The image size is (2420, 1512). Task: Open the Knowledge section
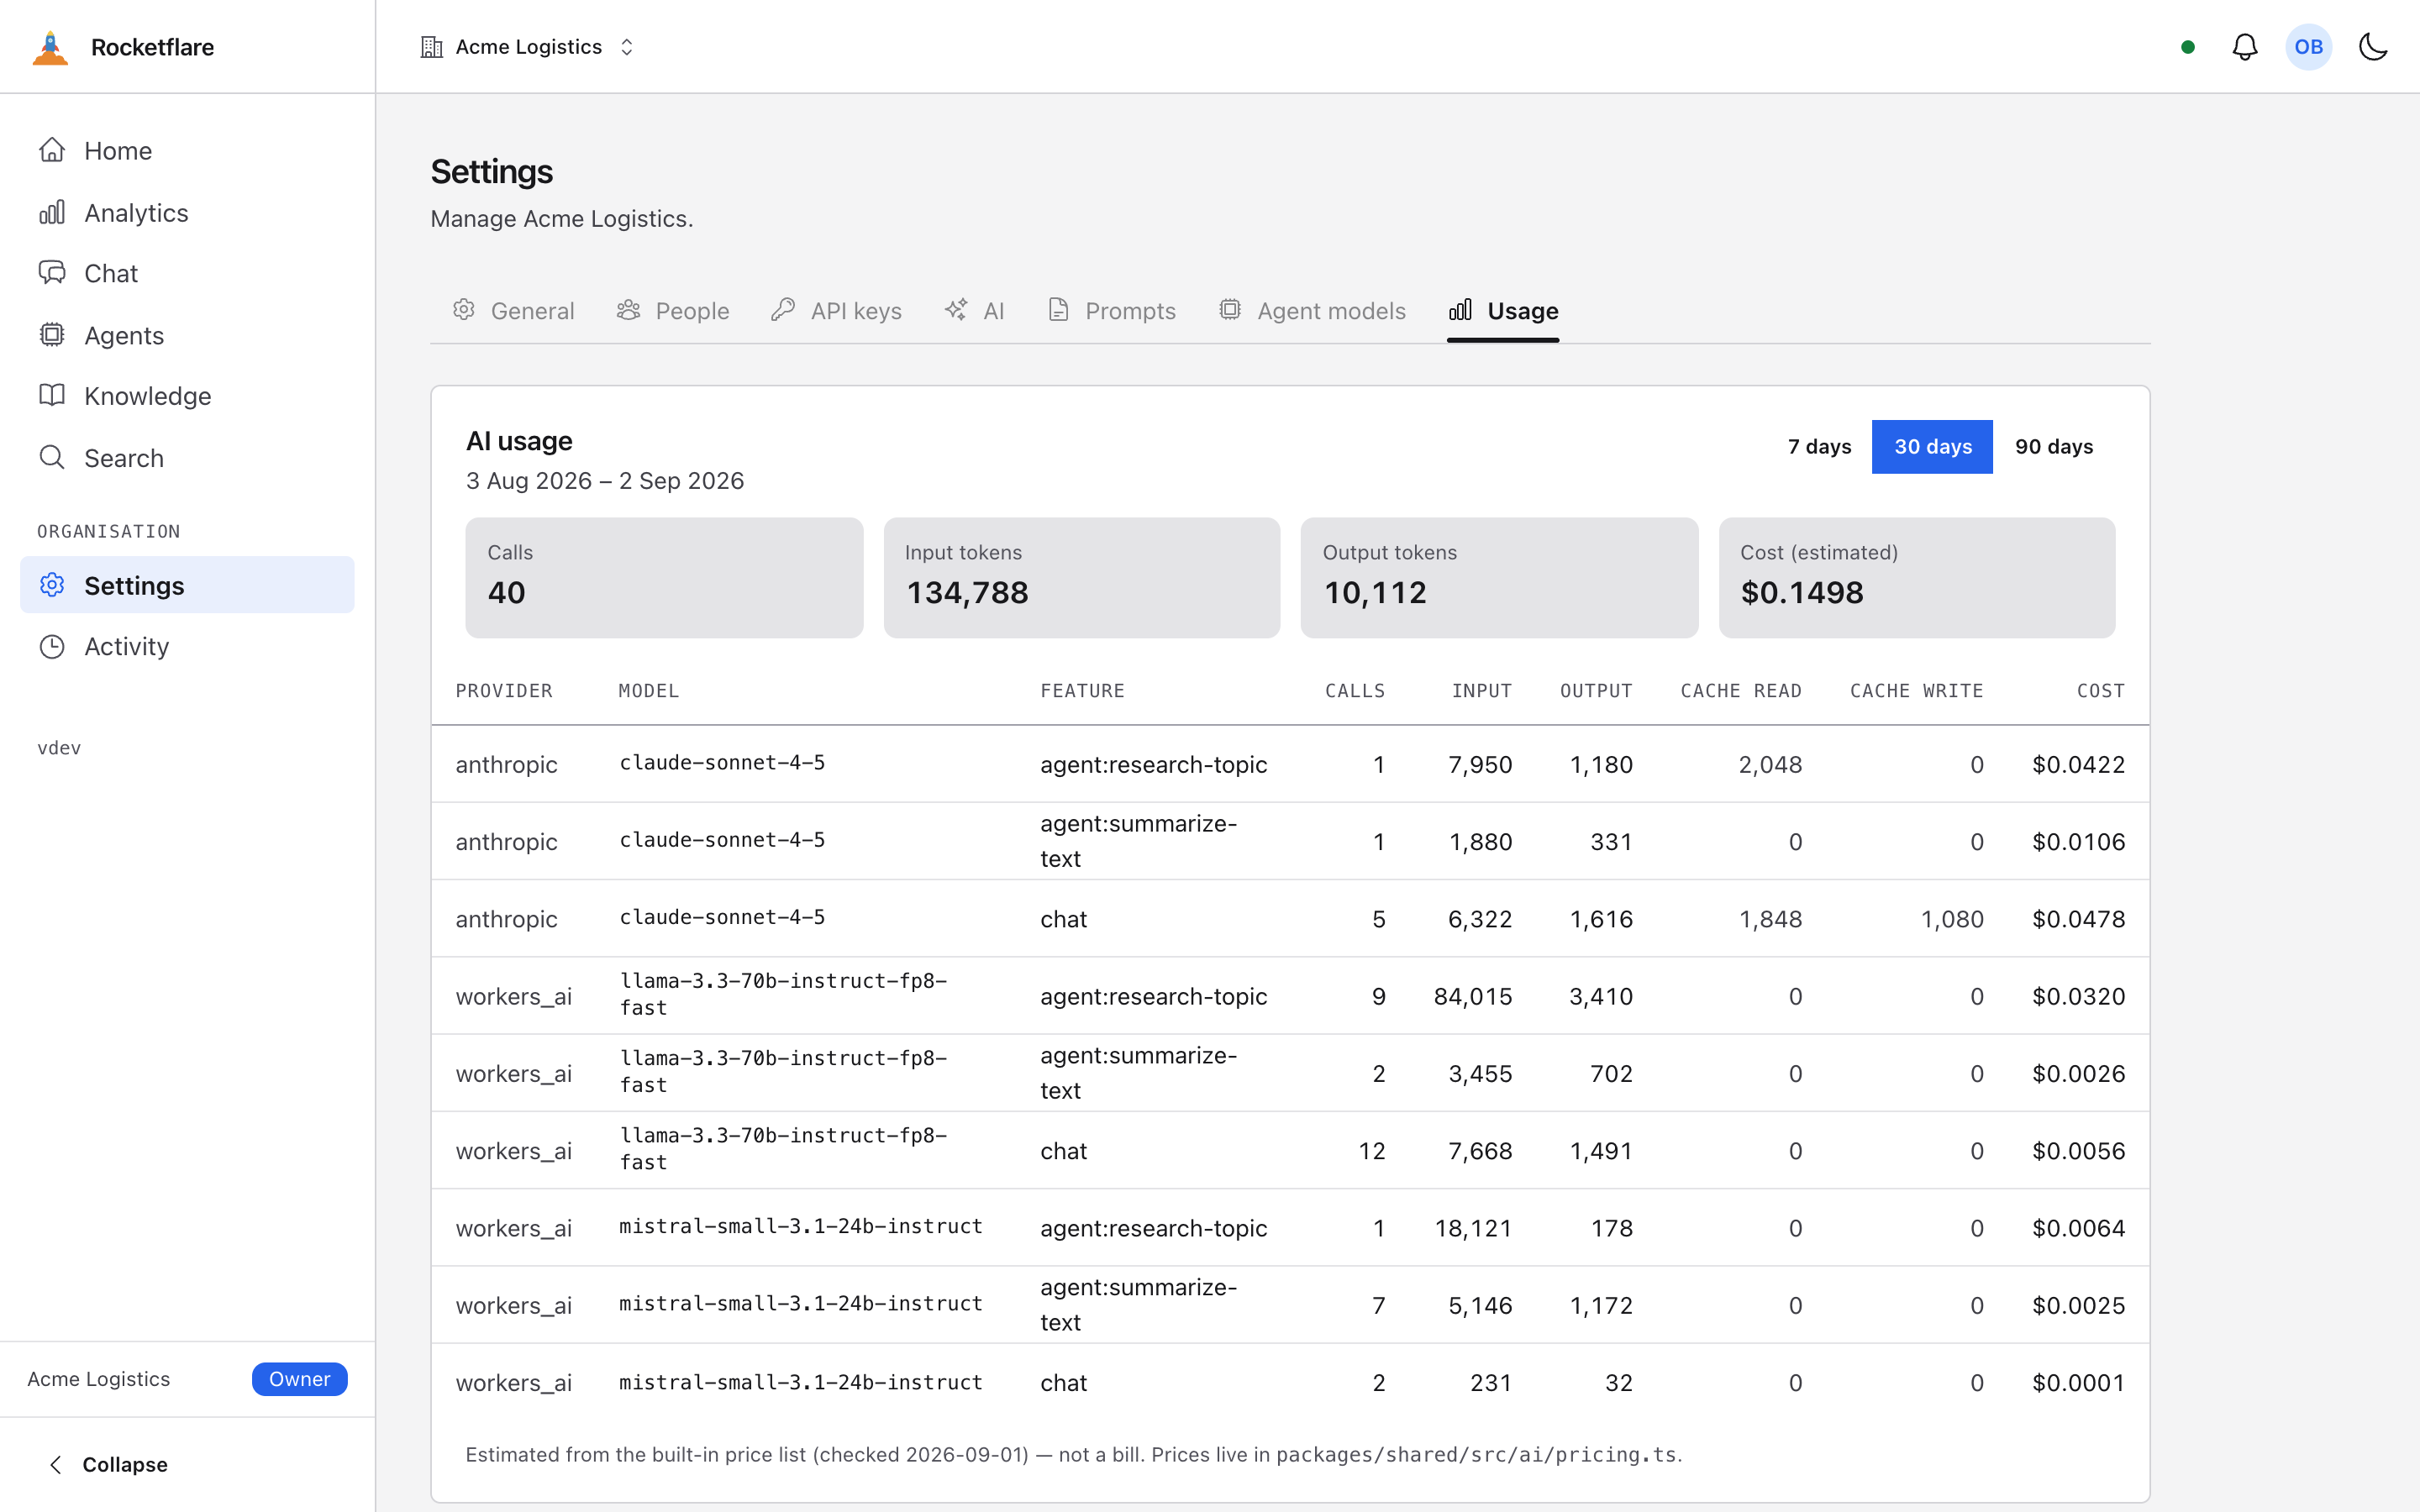187,396
